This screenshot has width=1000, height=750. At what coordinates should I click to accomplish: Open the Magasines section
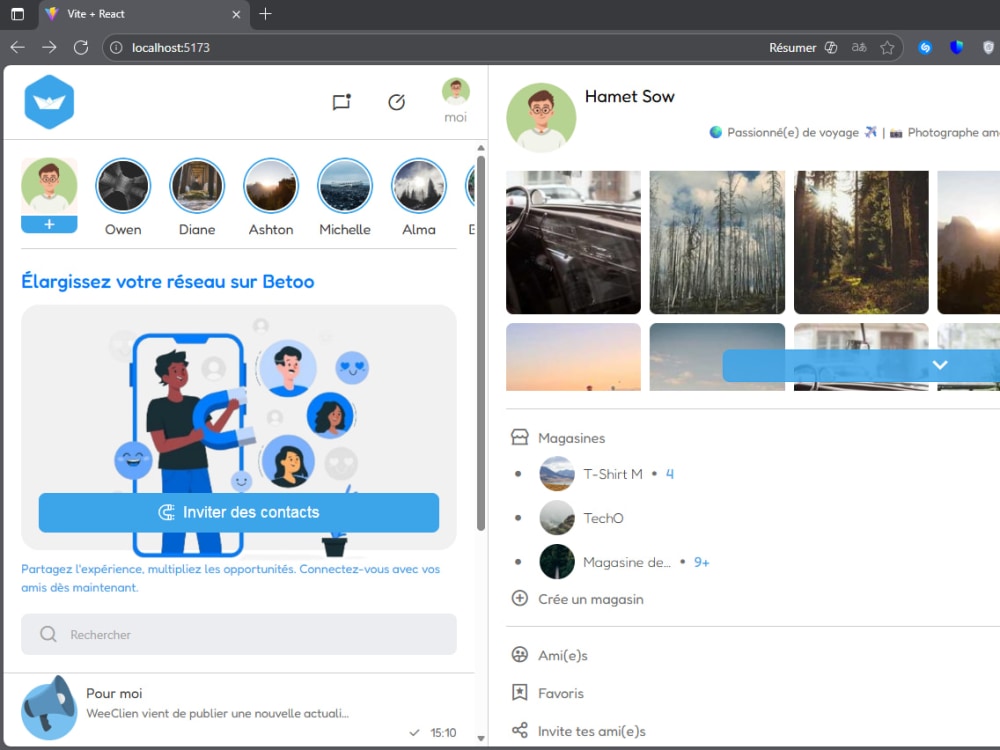pyautogui.click(x=571, y=438)
